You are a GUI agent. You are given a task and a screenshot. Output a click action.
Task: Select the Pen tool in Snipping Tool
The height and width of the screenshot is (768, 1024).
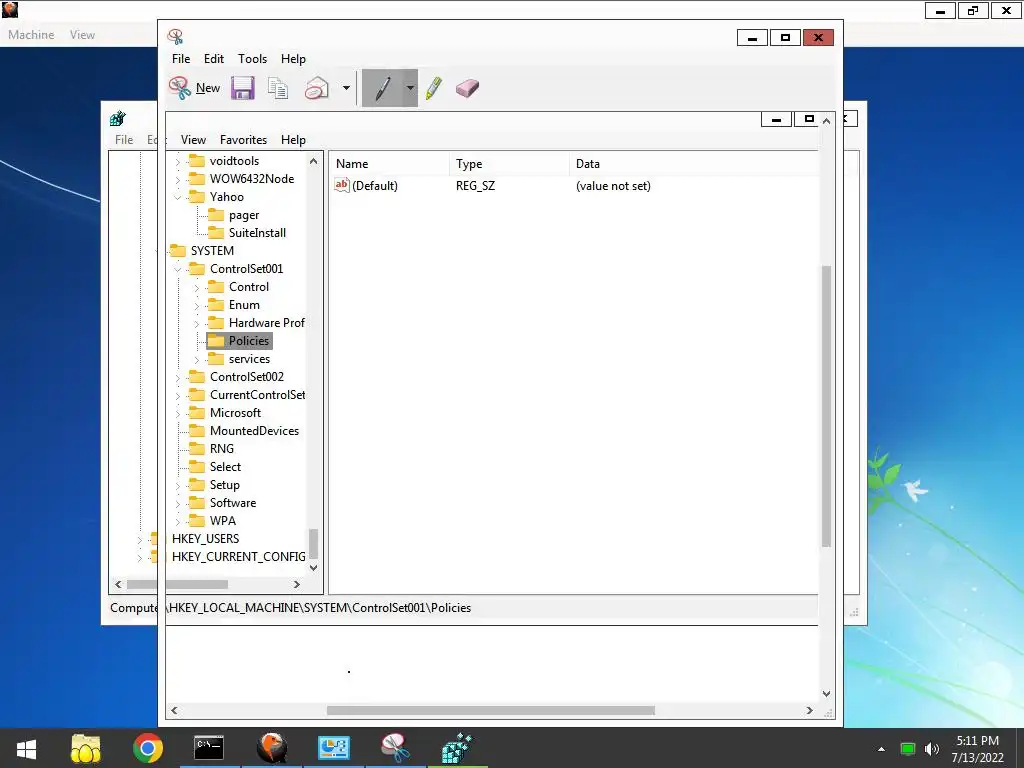point(383,88)
